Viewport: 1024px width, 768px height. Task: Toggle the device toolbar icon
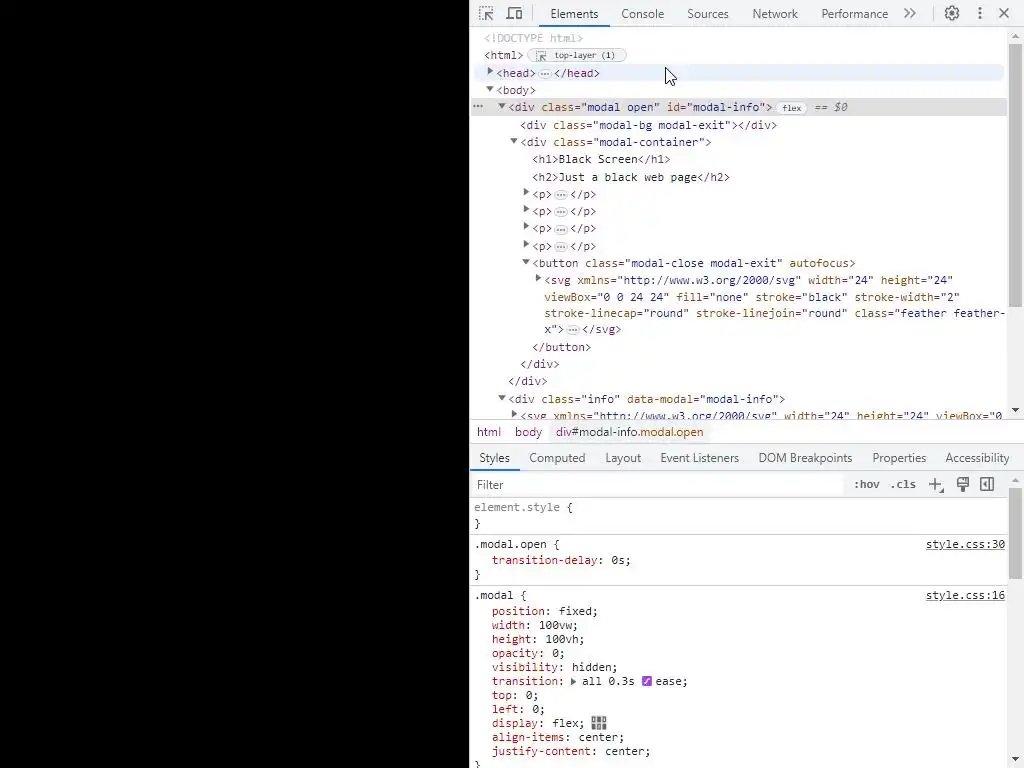pos(515,13)
